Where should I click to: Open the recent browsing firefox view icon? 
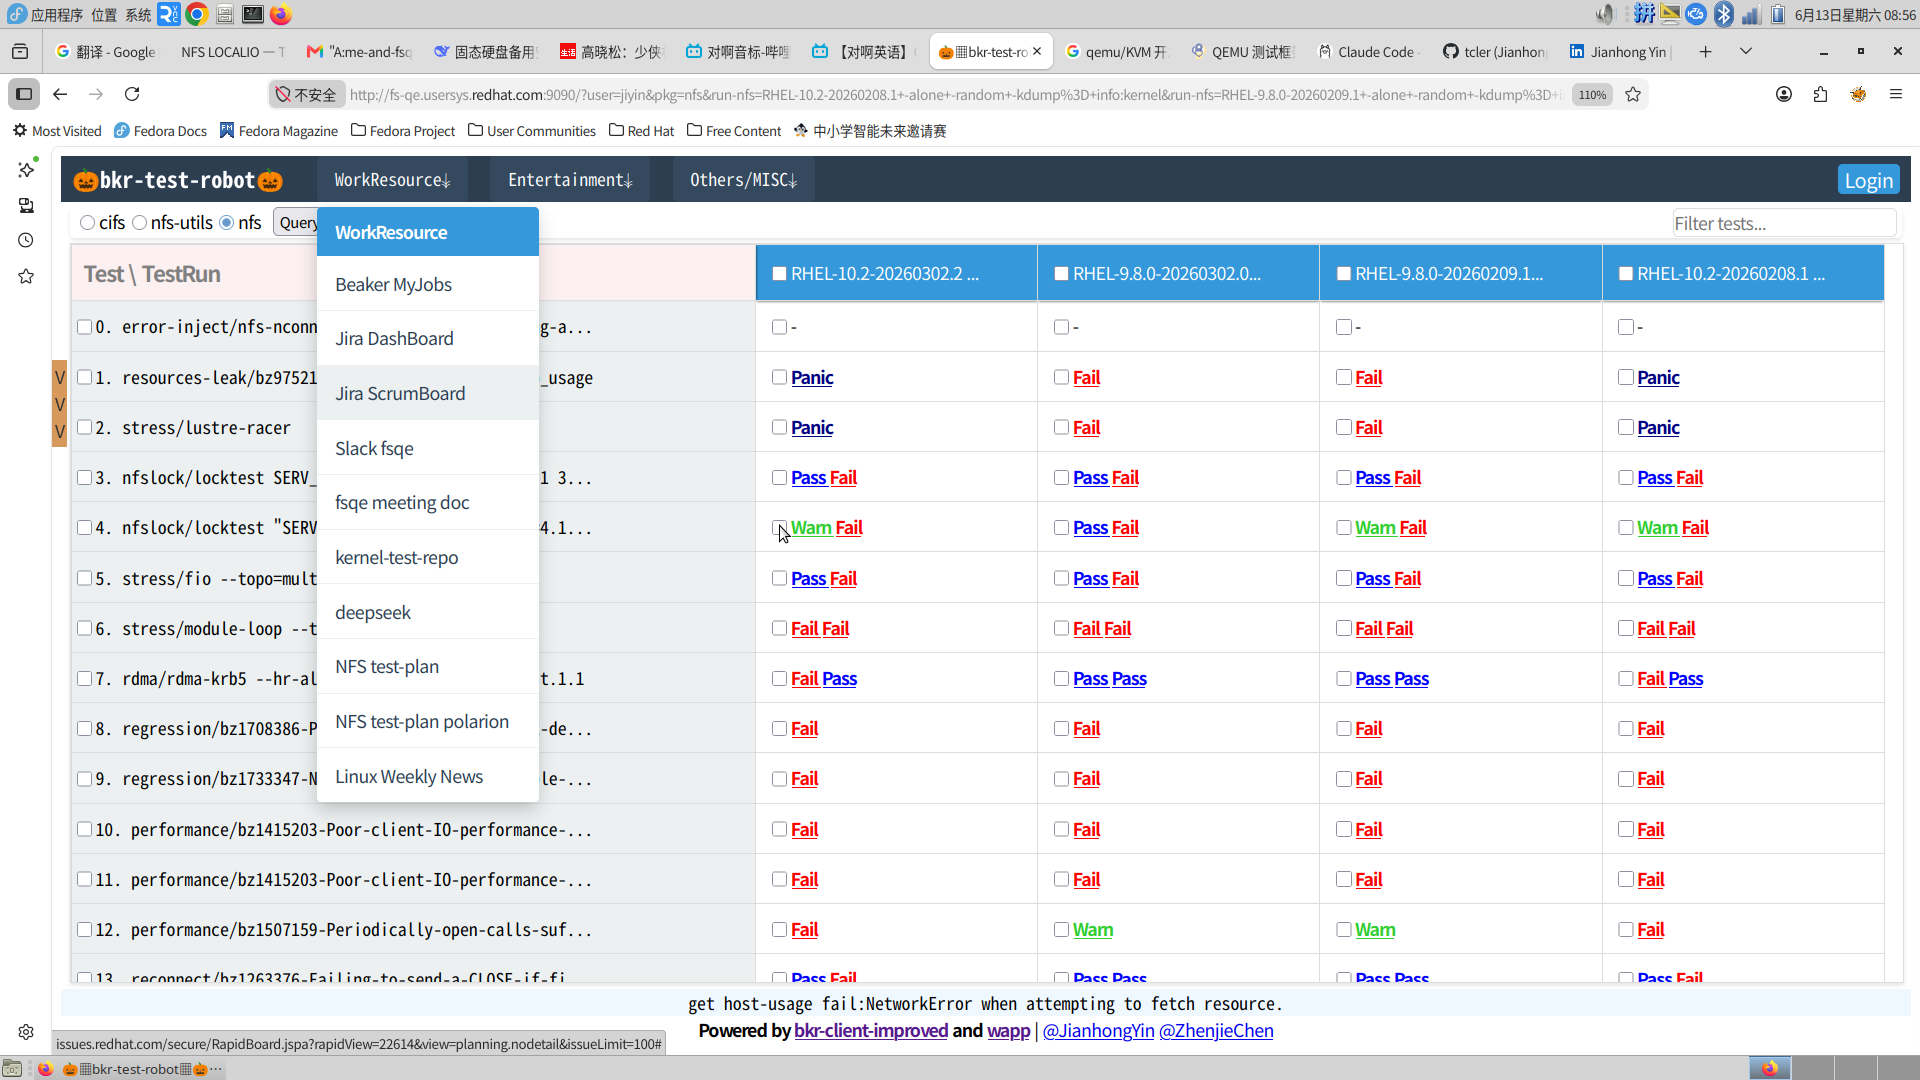point(20,51)
